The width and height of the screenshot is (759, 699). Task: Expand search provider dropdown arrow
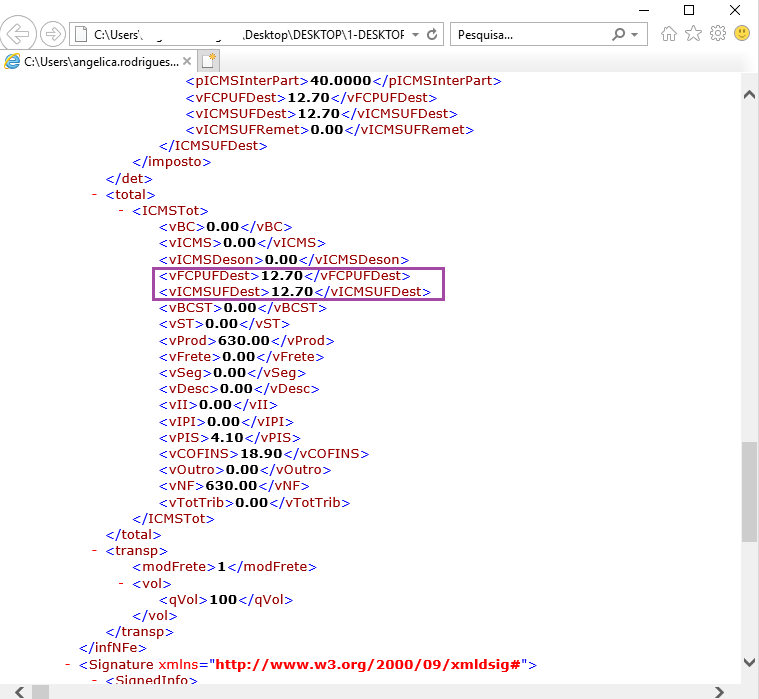pos(635,35)
